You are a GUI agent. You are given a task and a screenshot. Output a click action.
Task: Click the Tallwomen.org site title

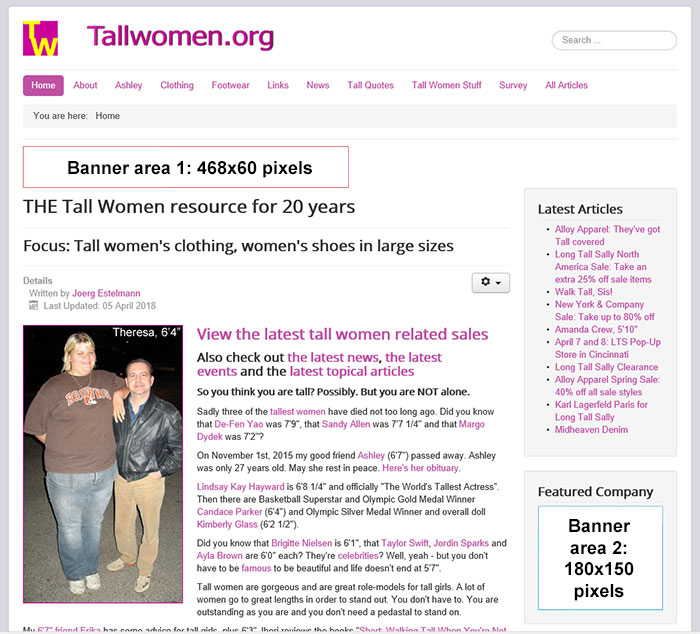tap(180, 37)
